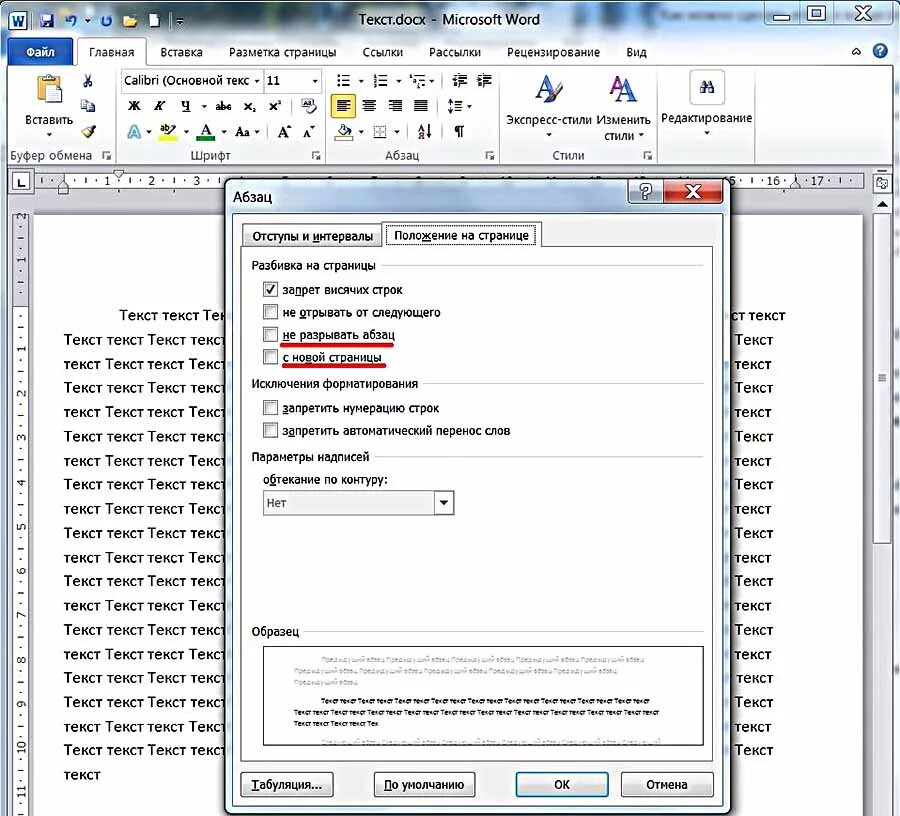Align text left
This screenshot has height=816, width=900.
343,106
